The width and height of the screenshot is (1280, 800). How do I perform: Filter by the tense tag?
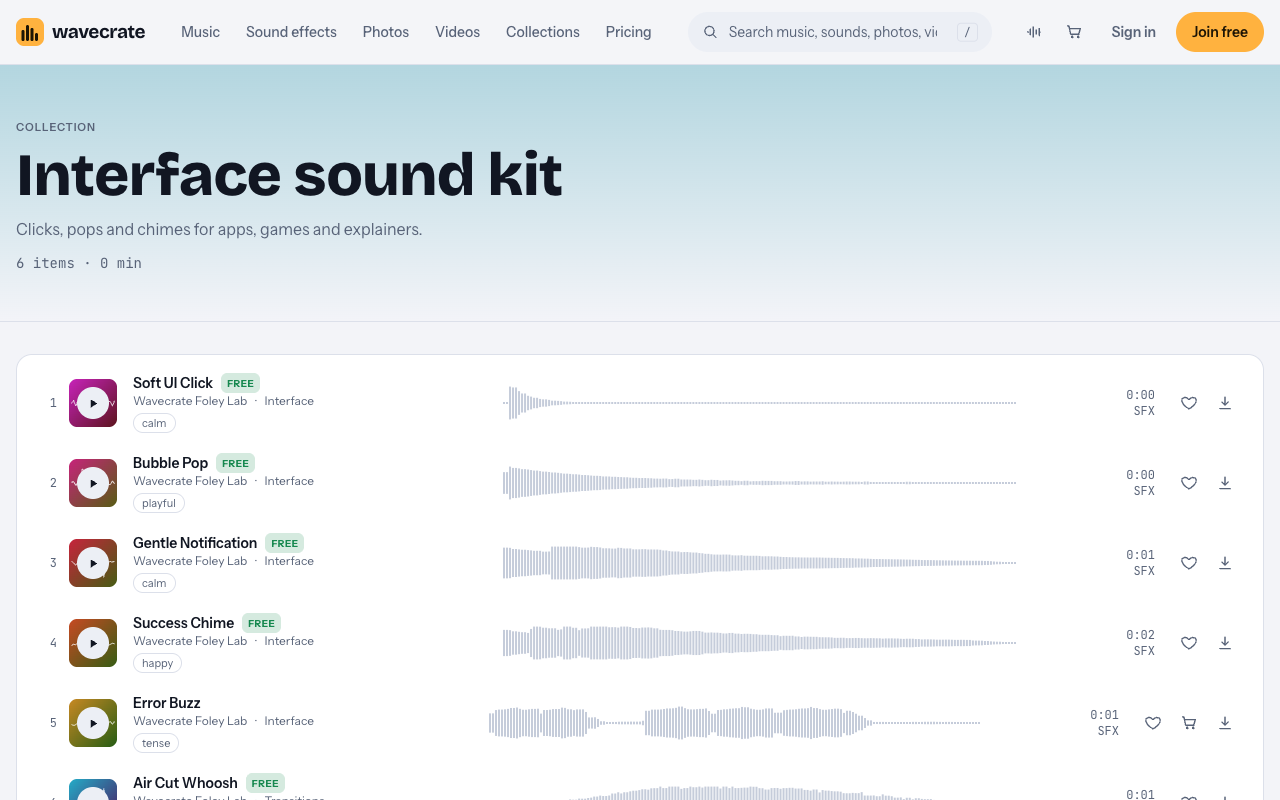coord(156,743)
